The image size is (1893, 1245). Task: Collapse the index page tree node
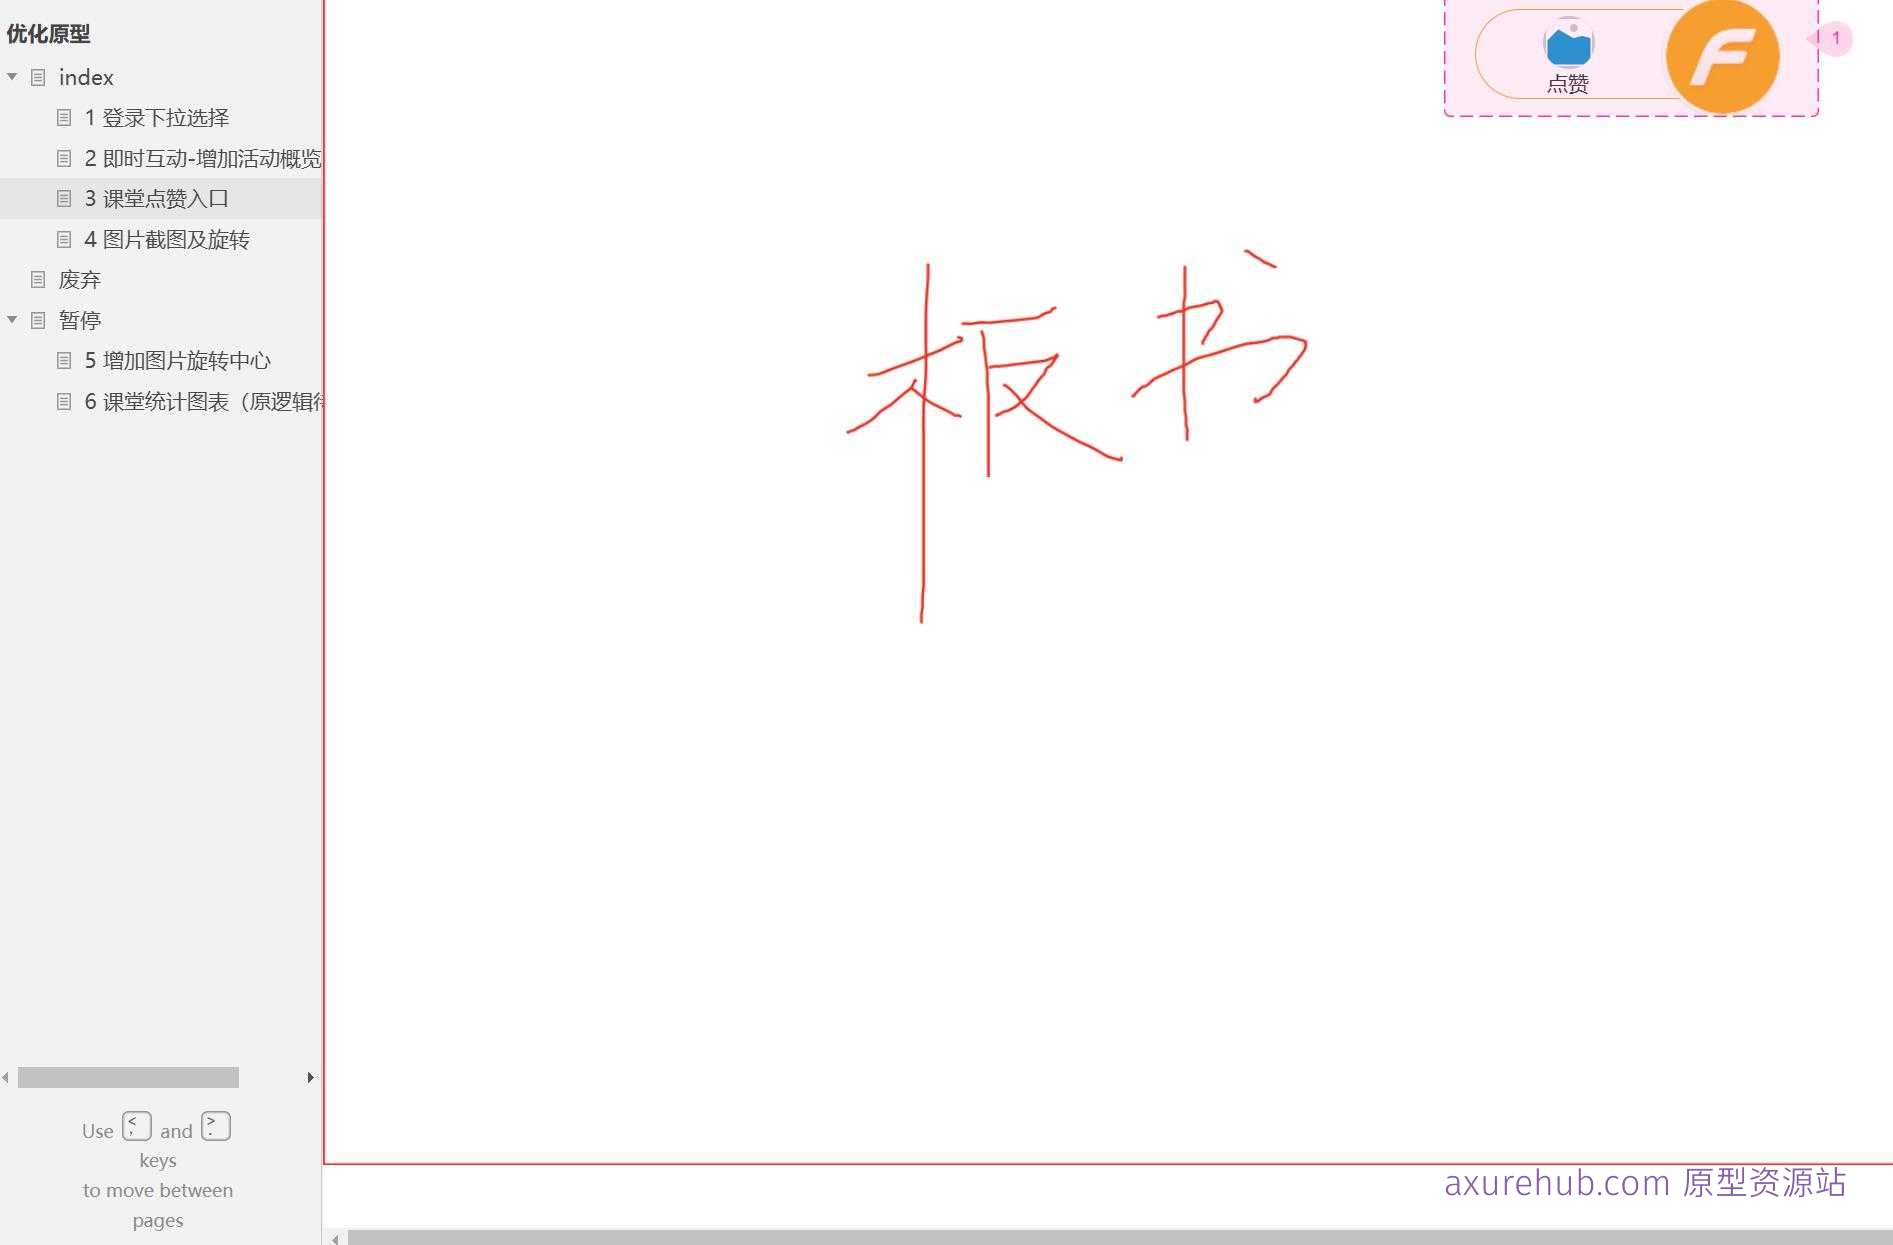pyautogui.click(x=12, y=77)
